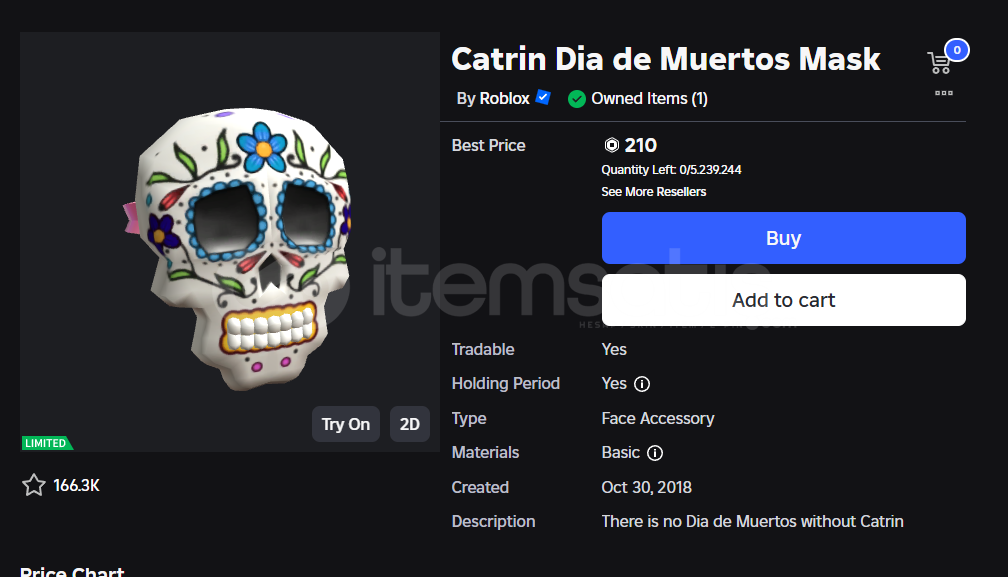Add the mask to cart
Viewport: 1008px width, 577px height.
pos(783,300)
